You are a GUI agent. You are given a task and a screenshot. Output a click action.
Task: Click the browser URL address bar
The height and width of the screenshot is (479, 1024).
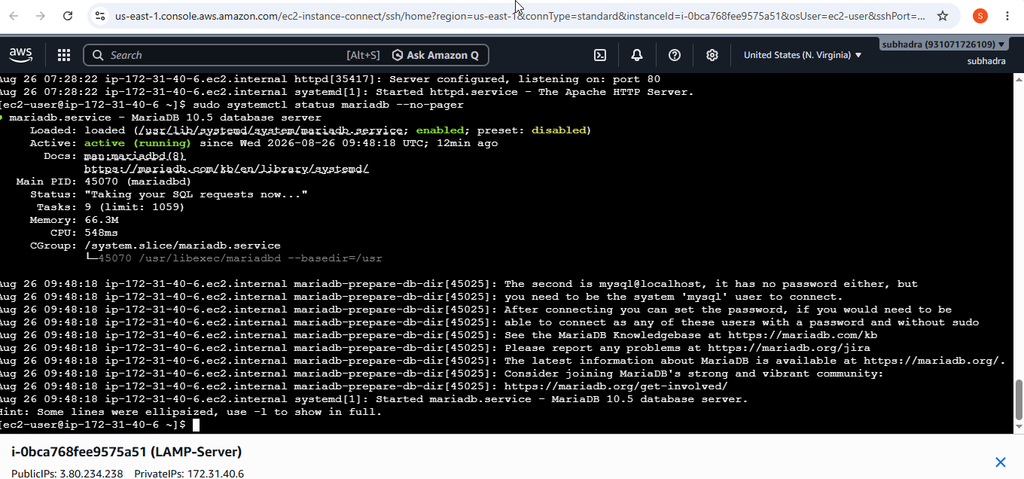(x=519, y=16)
